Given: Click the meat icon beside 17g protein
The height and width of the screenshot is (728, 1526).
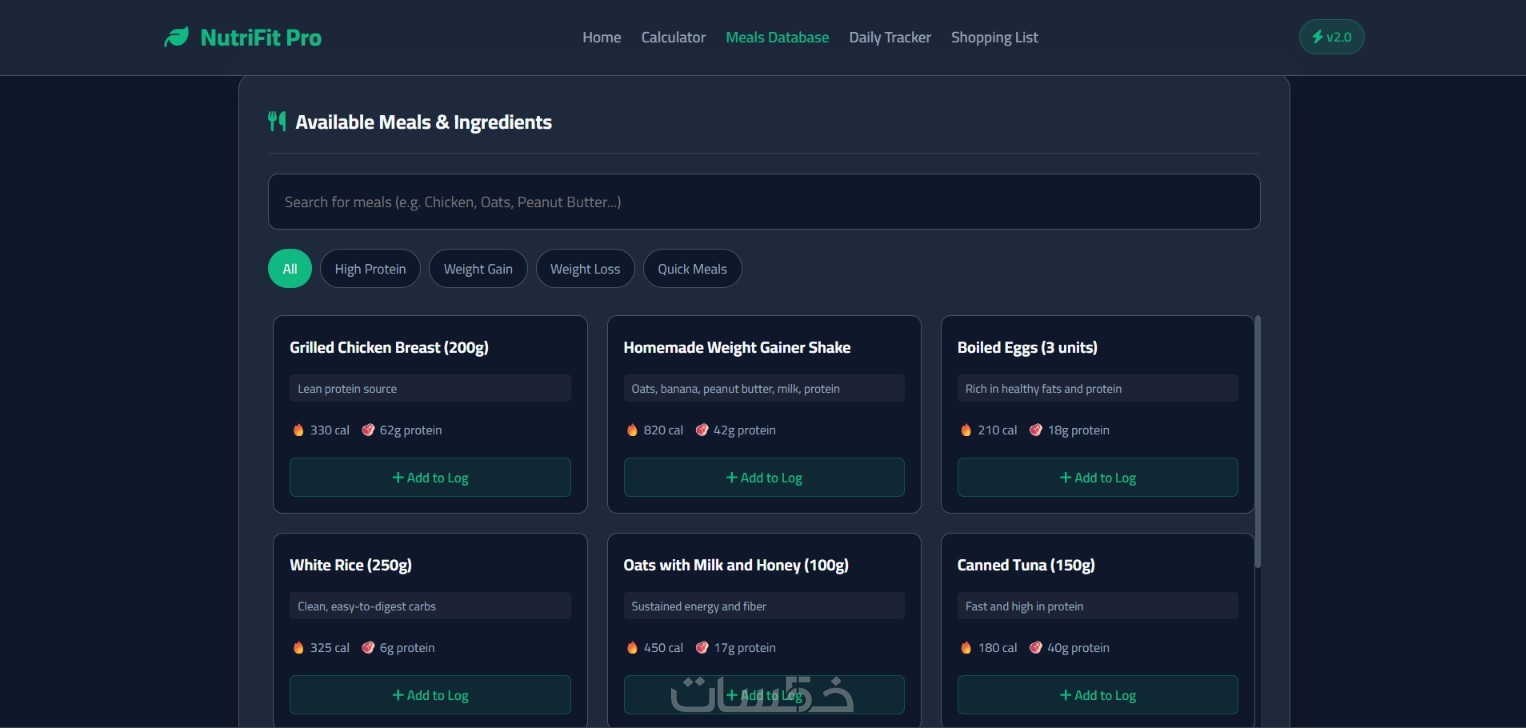Looking at the screenshot, I should point(702,648).
